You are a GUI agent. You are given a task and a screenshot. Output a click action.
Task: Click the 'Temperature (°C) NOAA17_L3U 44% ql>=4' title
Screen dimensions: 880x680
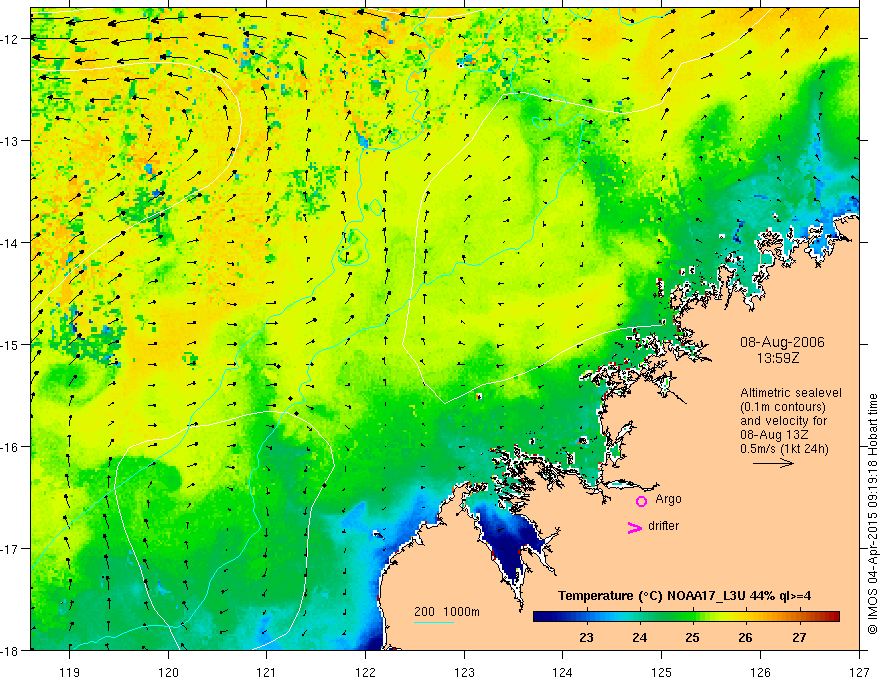click(684, 596)
